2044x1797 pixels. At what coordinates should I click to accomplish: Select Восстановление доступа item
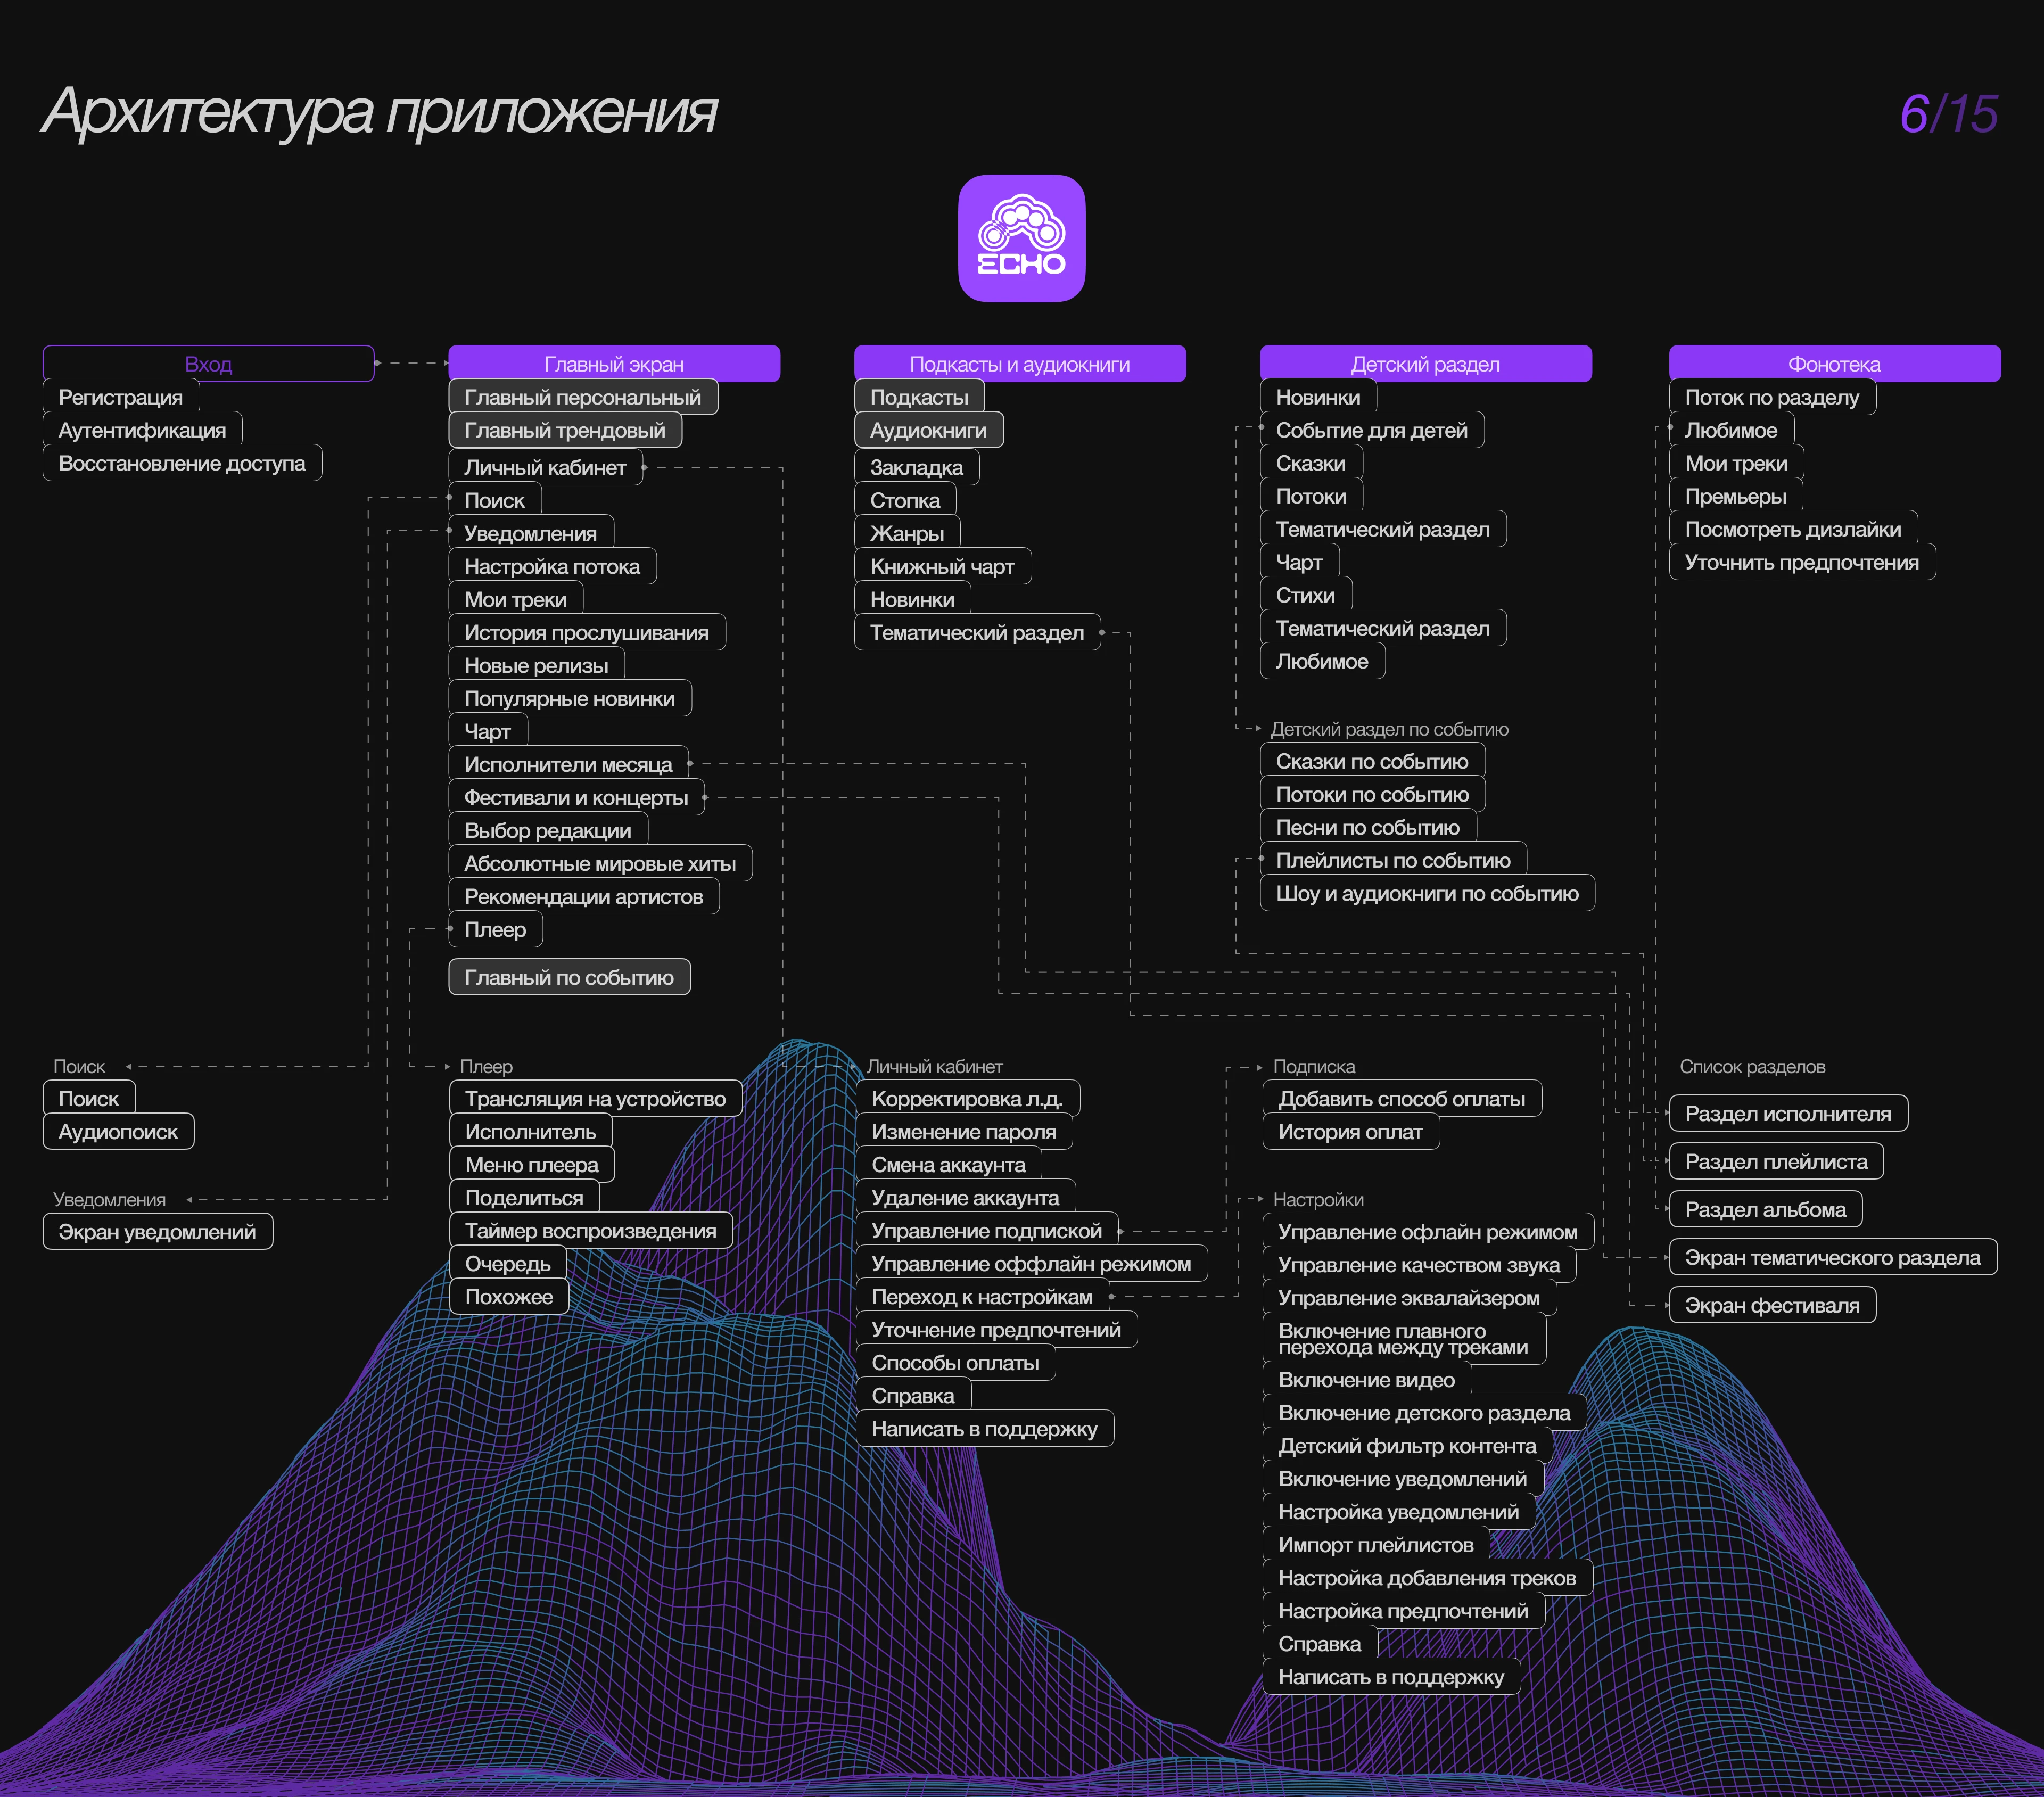coord(182,463)
